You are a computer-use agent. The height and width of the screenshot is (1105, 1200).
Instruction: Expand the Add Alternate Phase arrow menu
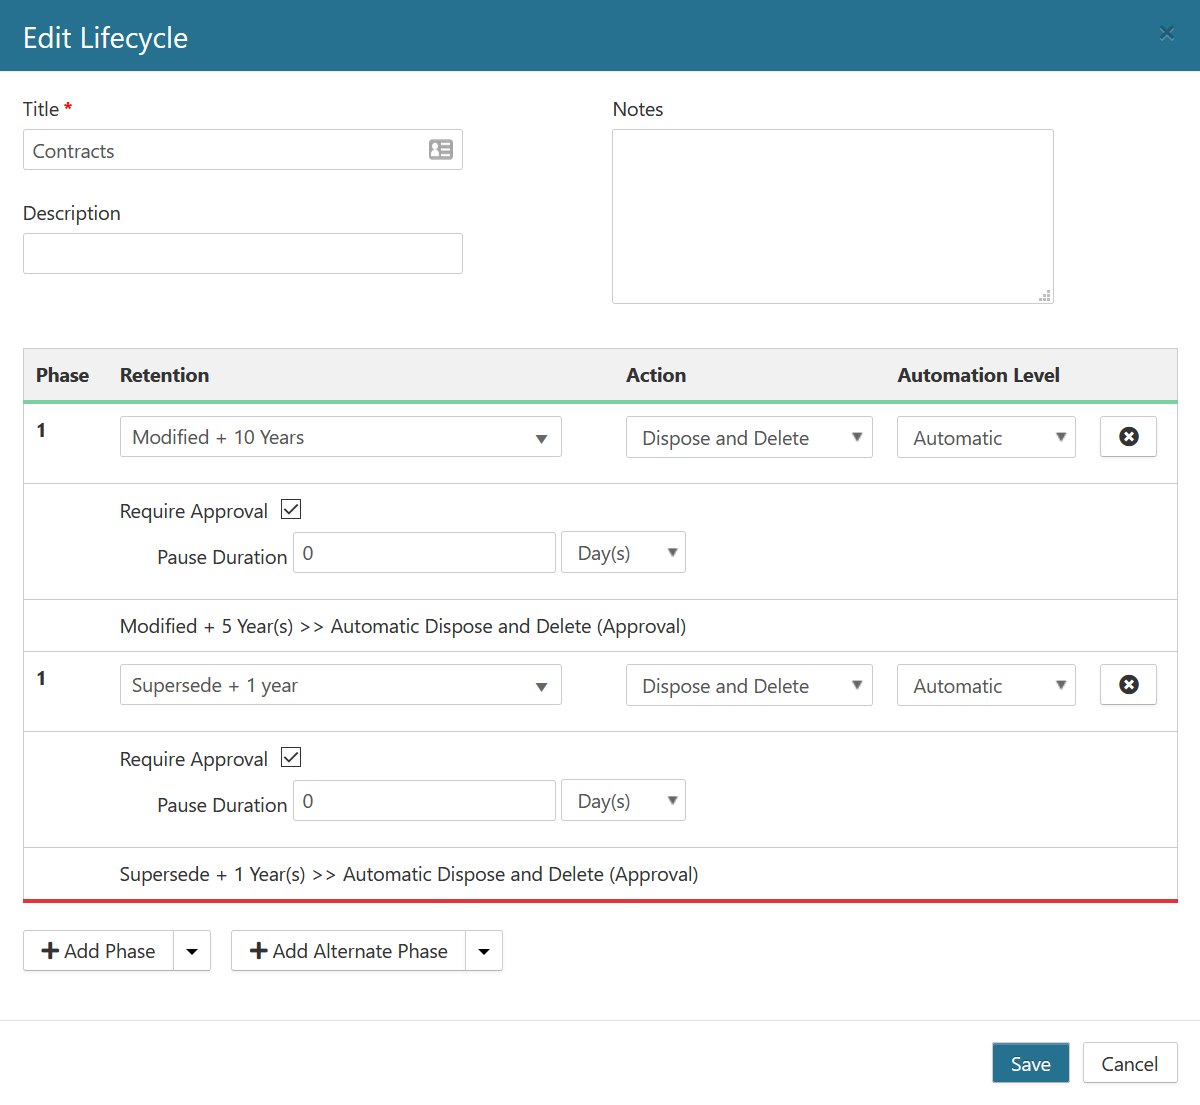click(x=484, y=951)
